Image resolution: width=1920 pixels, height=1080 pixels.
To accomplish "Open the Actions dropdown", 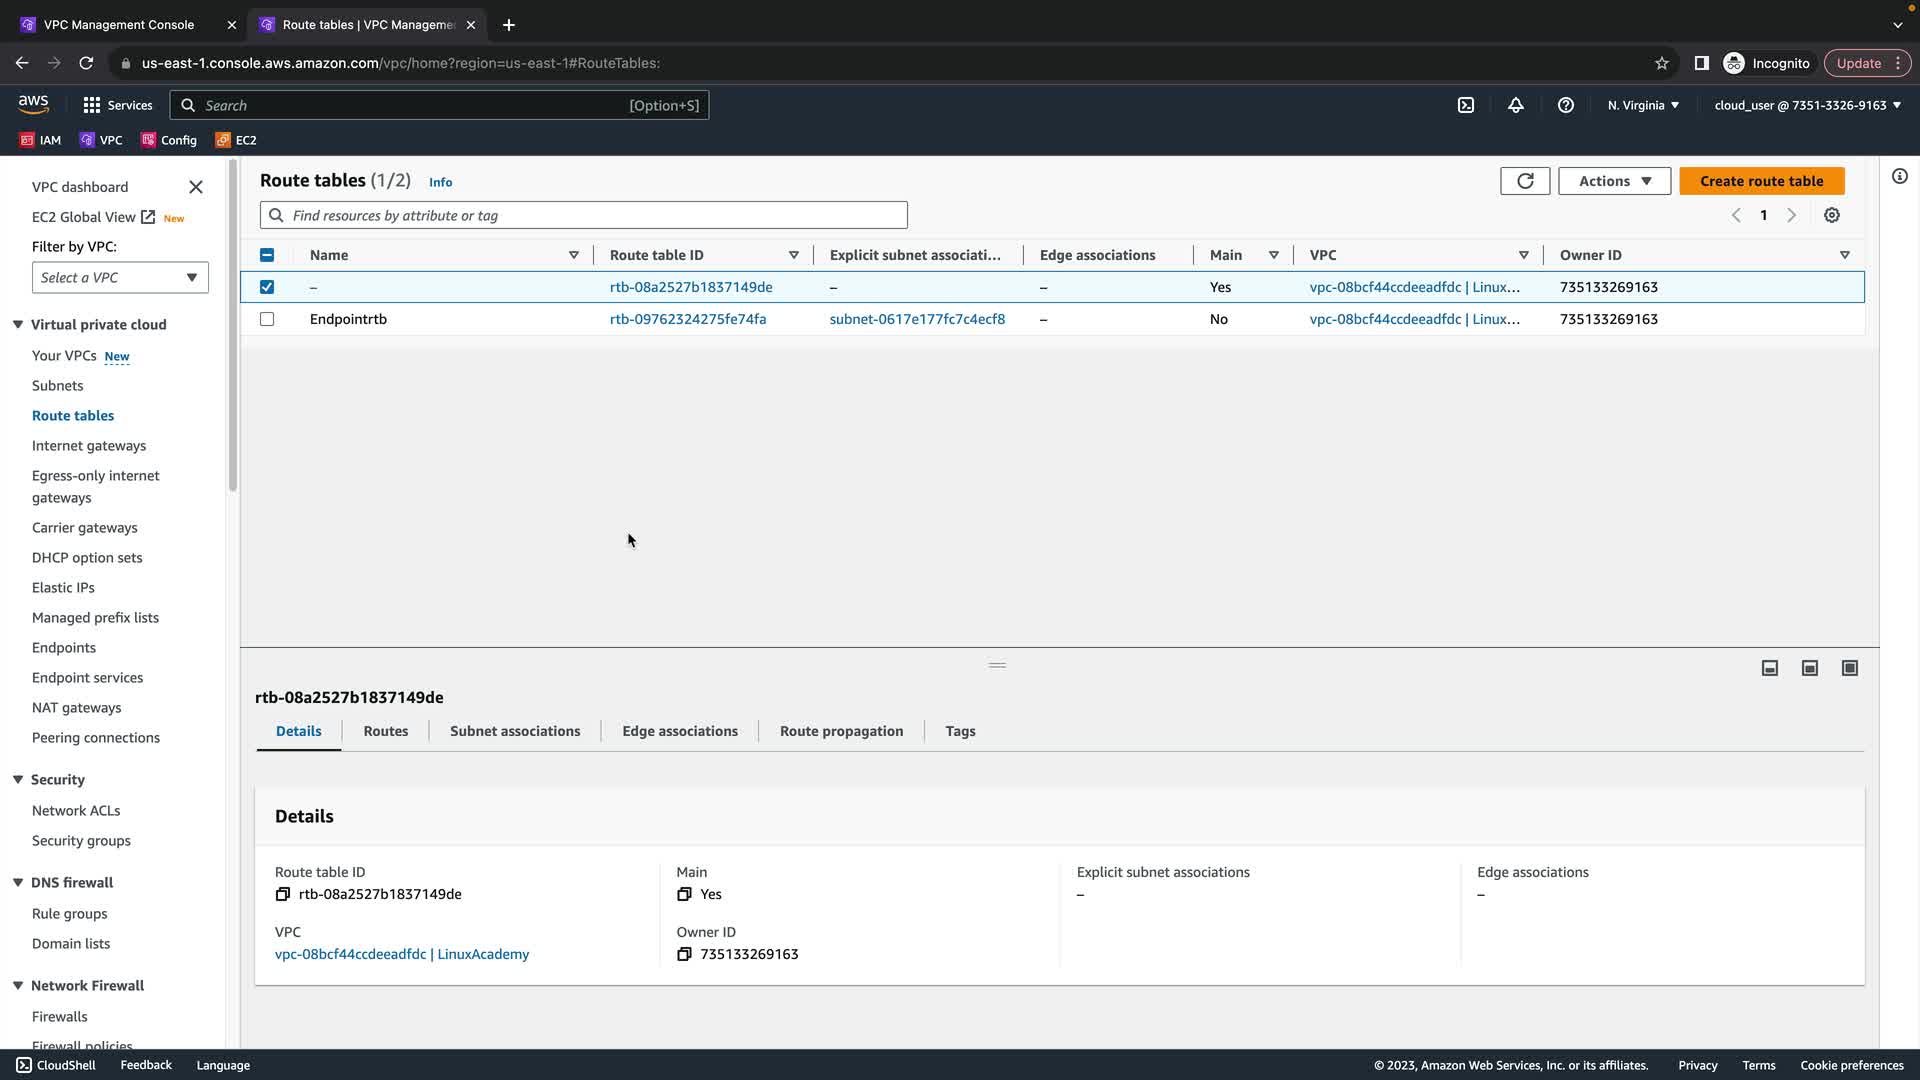I will [1613, 181].
